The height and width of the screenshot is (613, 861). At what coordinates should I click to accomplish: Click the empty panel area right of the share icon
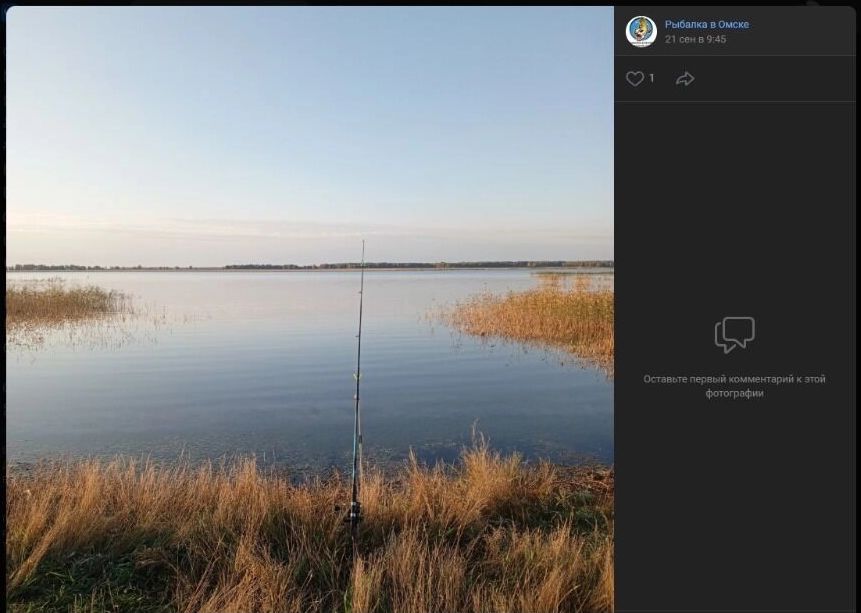pyautogui.click(x=780, y=78)
